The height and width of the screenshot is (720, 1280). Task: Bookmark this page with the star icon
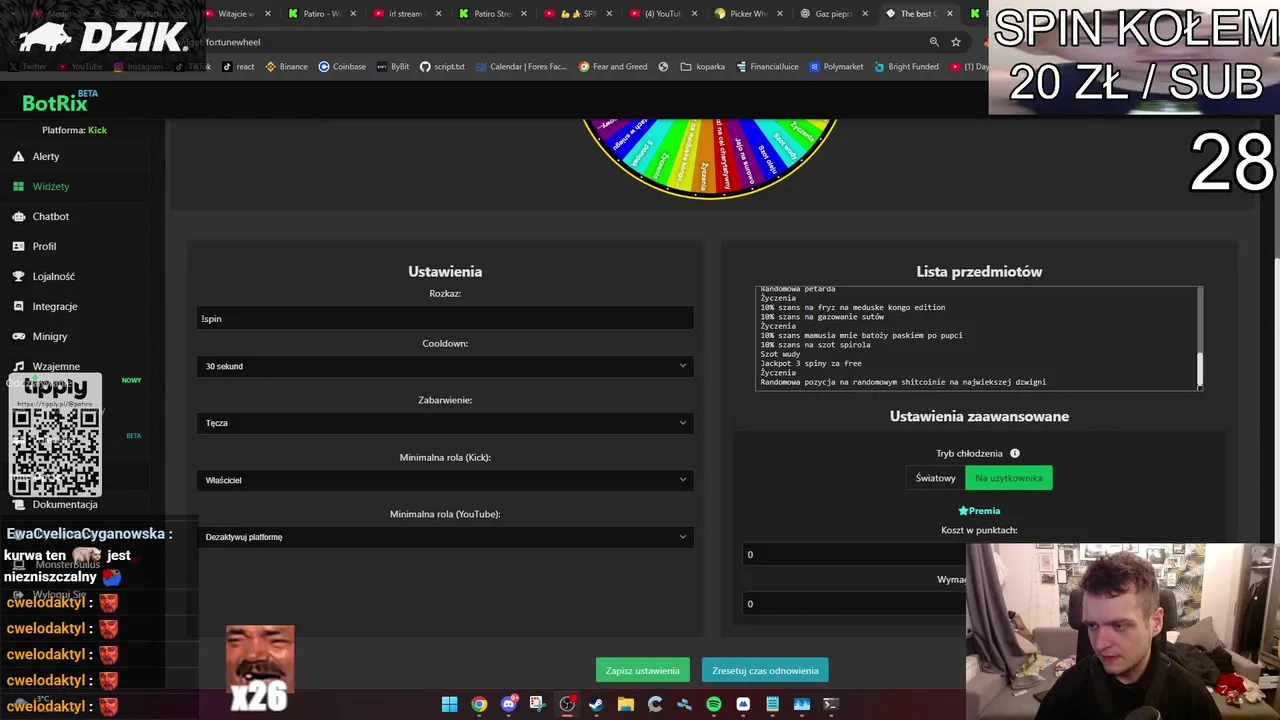956,42
